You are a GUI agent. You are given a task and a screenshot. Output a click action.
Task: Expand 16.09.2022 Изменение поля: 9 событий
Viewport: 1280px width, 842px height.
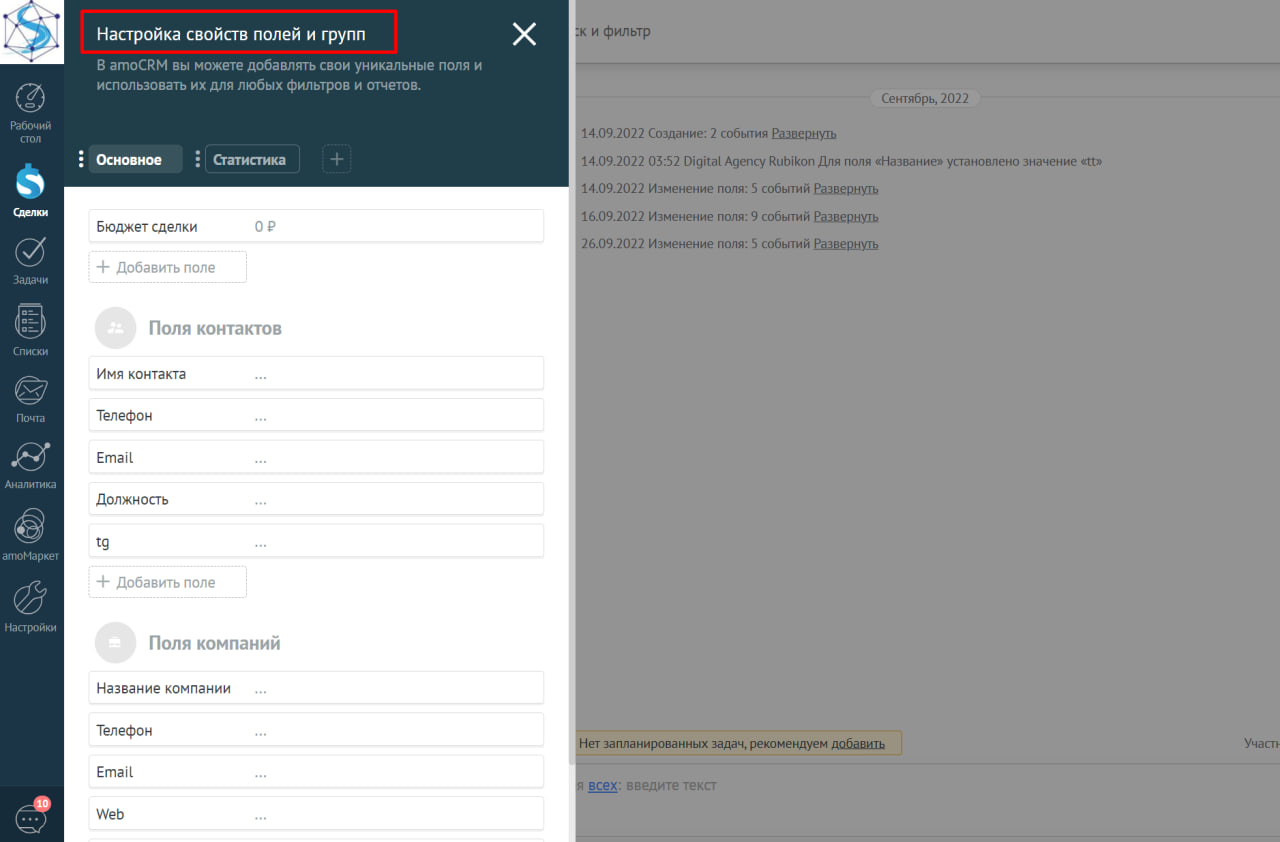(846, 216)
